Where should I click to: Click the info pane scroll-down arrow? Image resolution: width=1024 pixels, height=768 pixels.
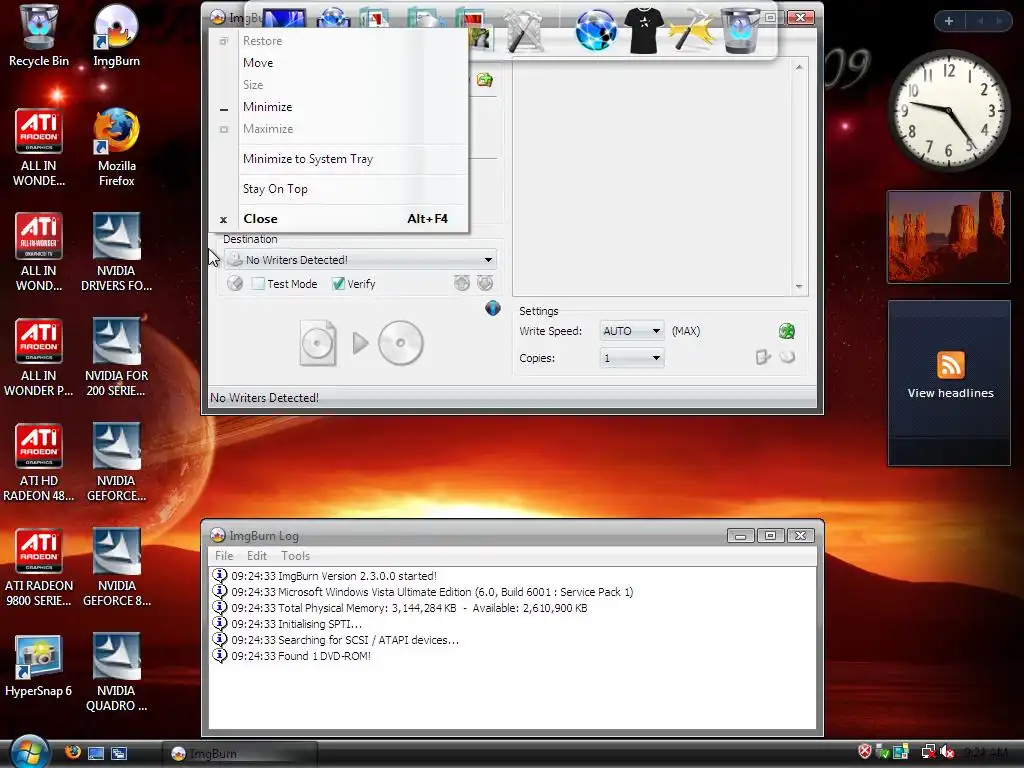(x=799, y=287)
